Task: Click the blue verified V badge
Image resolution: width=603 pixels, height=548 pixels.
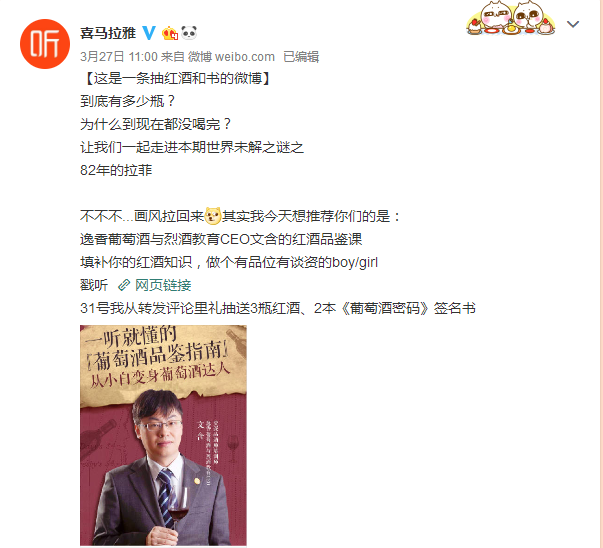Action: coord(149,33)
